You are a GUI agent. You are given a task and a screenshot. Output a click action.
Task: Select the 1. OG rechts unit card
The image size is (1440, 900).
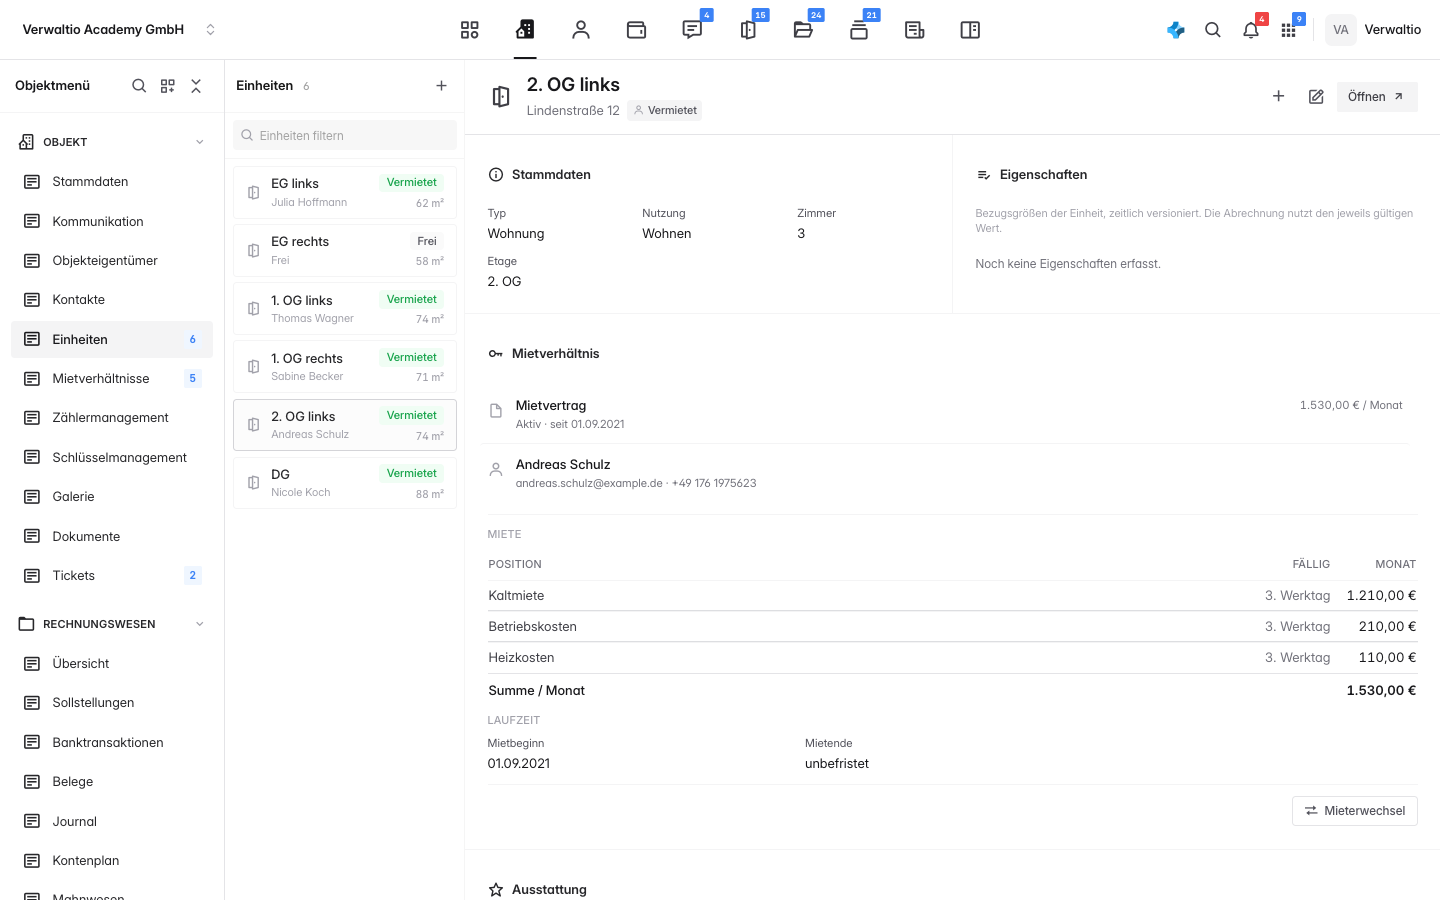point(345,367)
